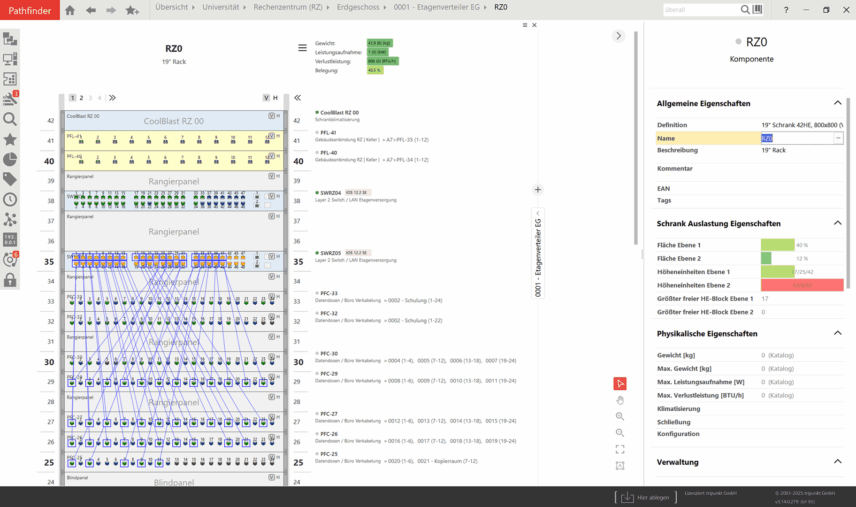Open the hamburger menu beside RZ0 rack title
This screenshot has height=507, width=856.
302,47
